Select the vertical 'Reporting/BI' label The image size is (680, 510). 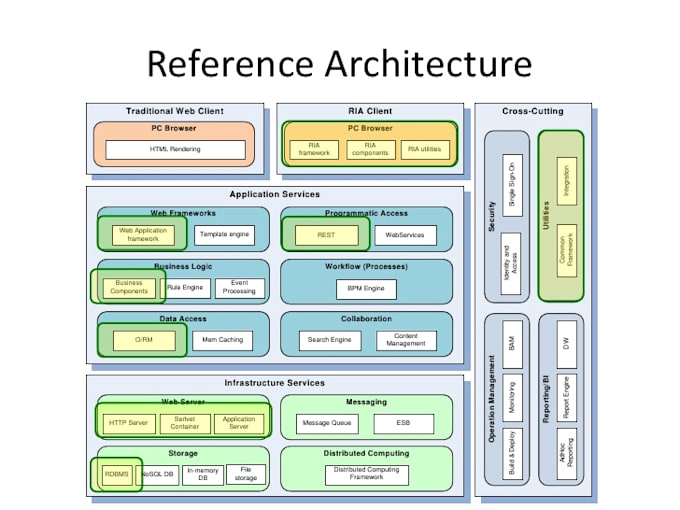point(546,399)
